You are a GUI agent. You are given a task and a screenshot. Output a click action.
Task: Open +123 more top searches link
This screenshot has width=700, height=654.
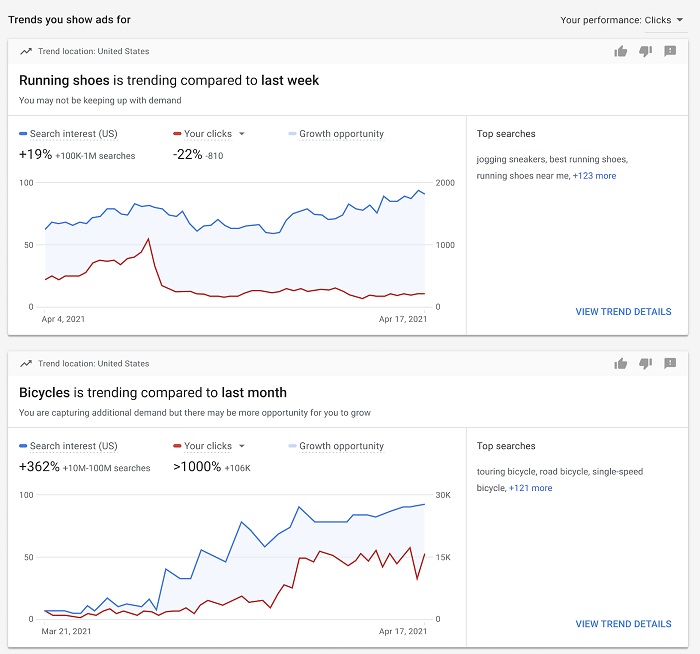pyautogui.click(x=594, y=176)
